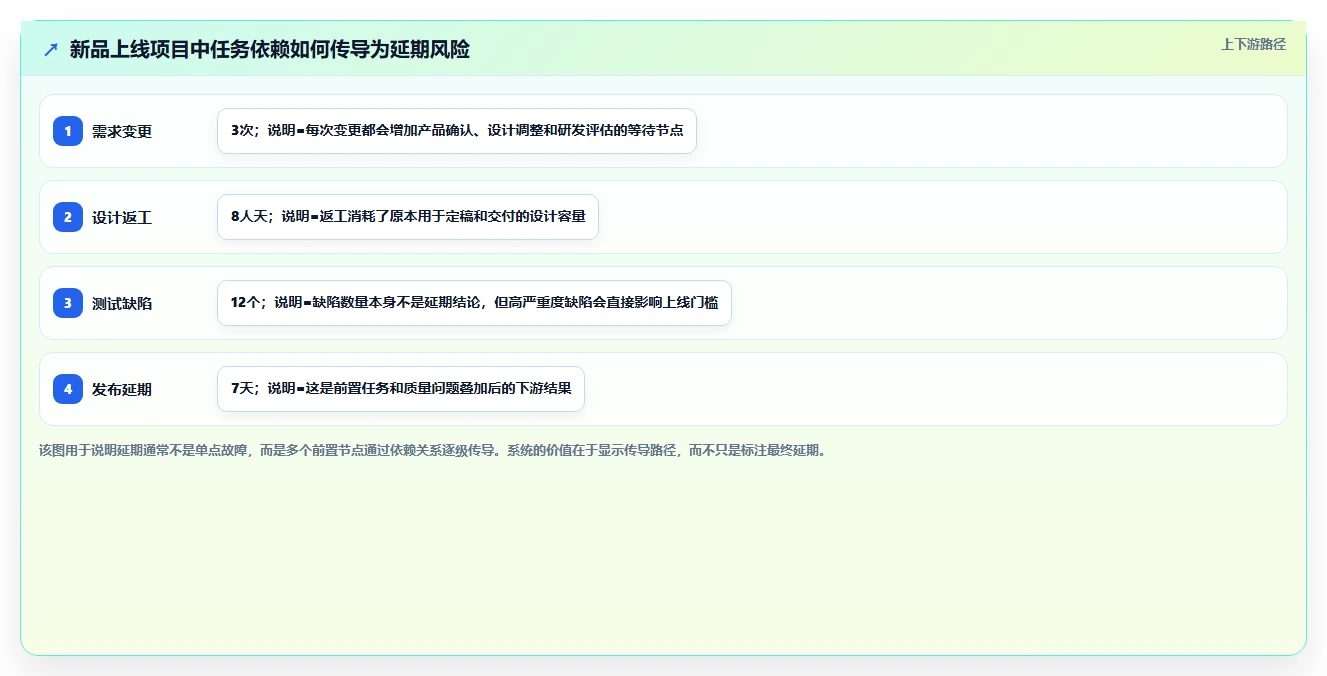Click the title 新品上线项目中任务依赖如何传导为延期风险
The height and width of the screenshot is (676, 1327).
270,49
